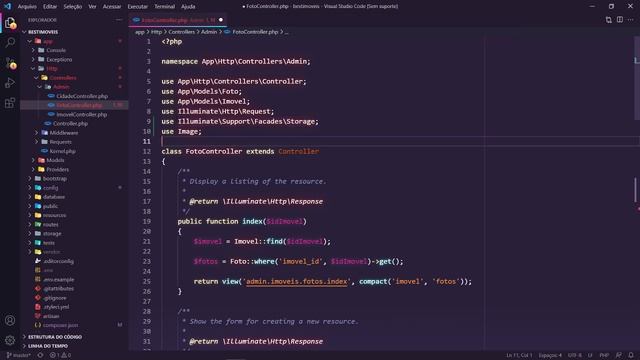The image size is (640, 360).
Task: Open the Accounts icon in activity bar
Action: coord(10,320)
